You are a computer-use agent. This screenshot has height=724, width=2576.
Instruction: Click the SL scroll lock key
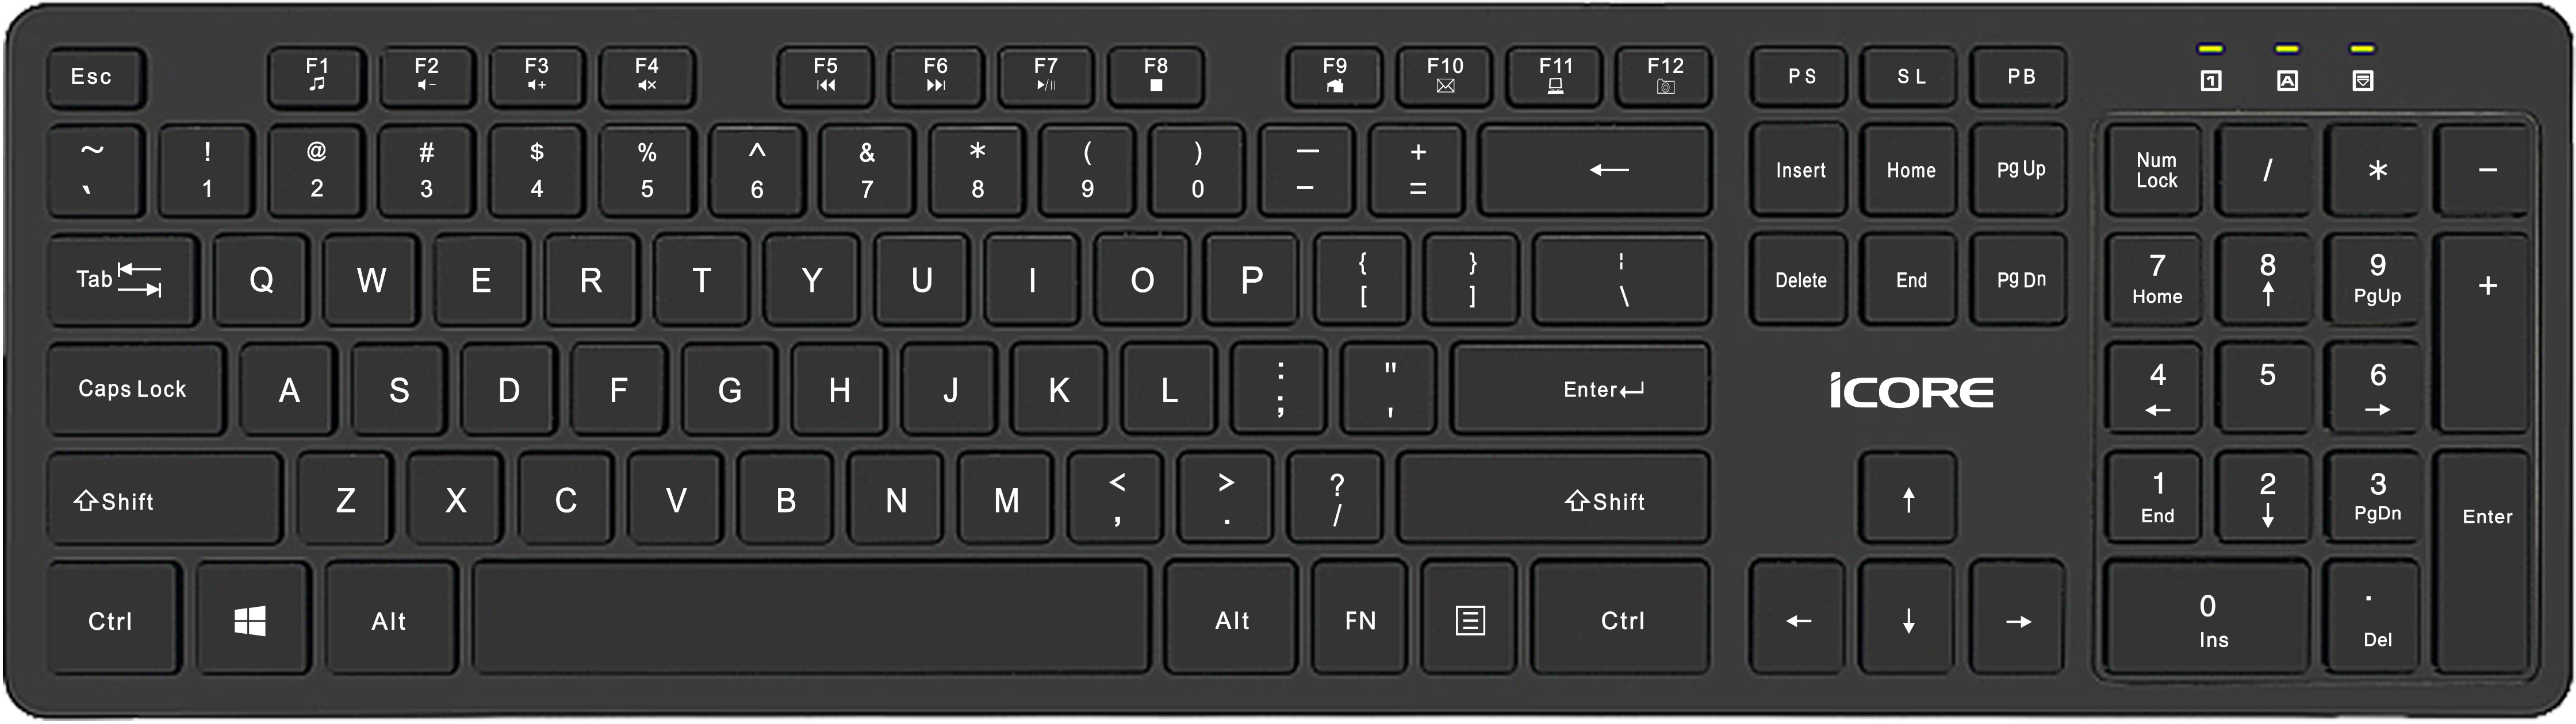(x=1911, y=76)
